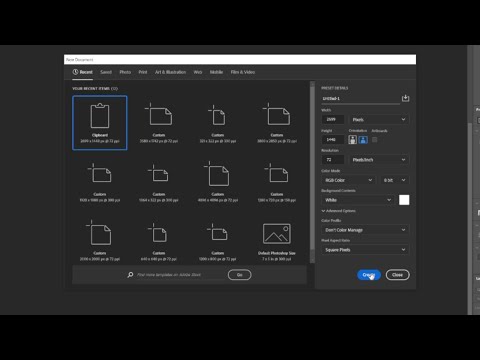
Task: Click the white background color swatch
Action: 404,200
